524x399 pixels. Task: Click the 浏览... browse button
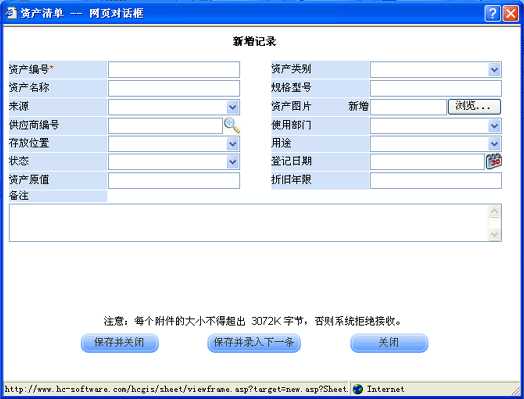pyautogui.click(x=474, y=107)
